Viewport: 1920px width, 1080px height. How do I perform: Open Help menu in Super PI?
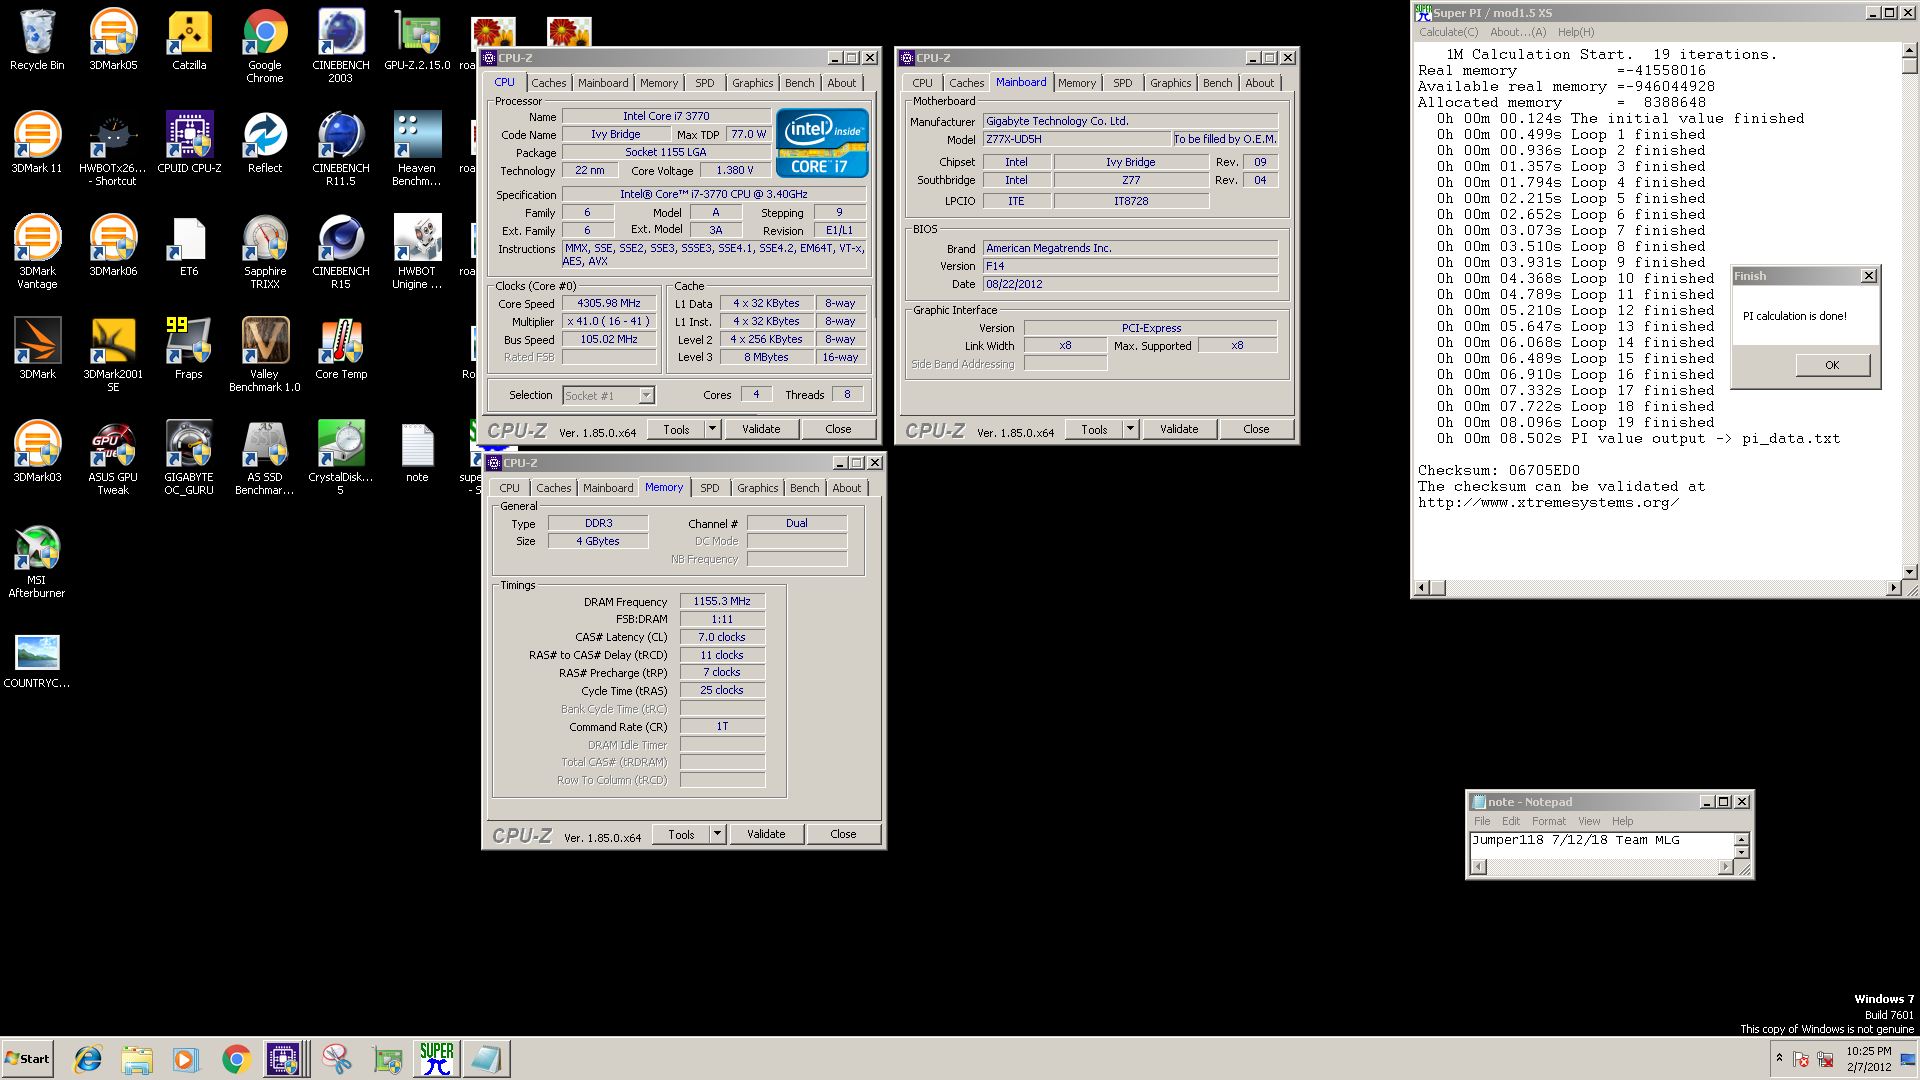point(1576,32)
